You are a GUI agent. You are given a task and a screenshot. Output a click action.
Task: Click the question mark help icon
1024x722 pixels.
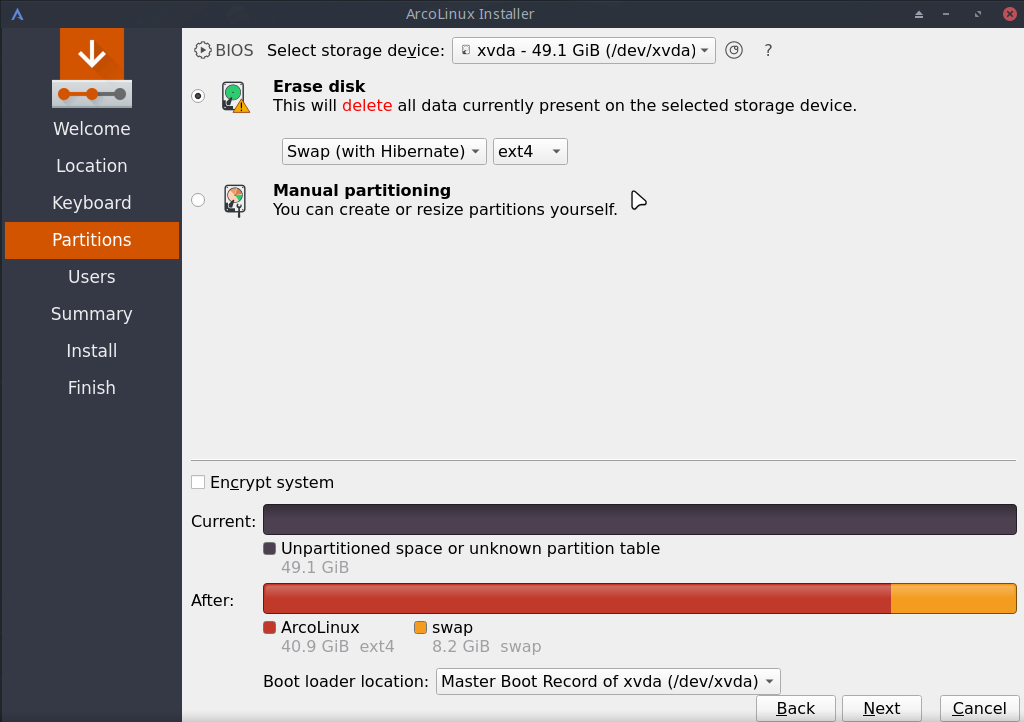(x=768, y=50)
